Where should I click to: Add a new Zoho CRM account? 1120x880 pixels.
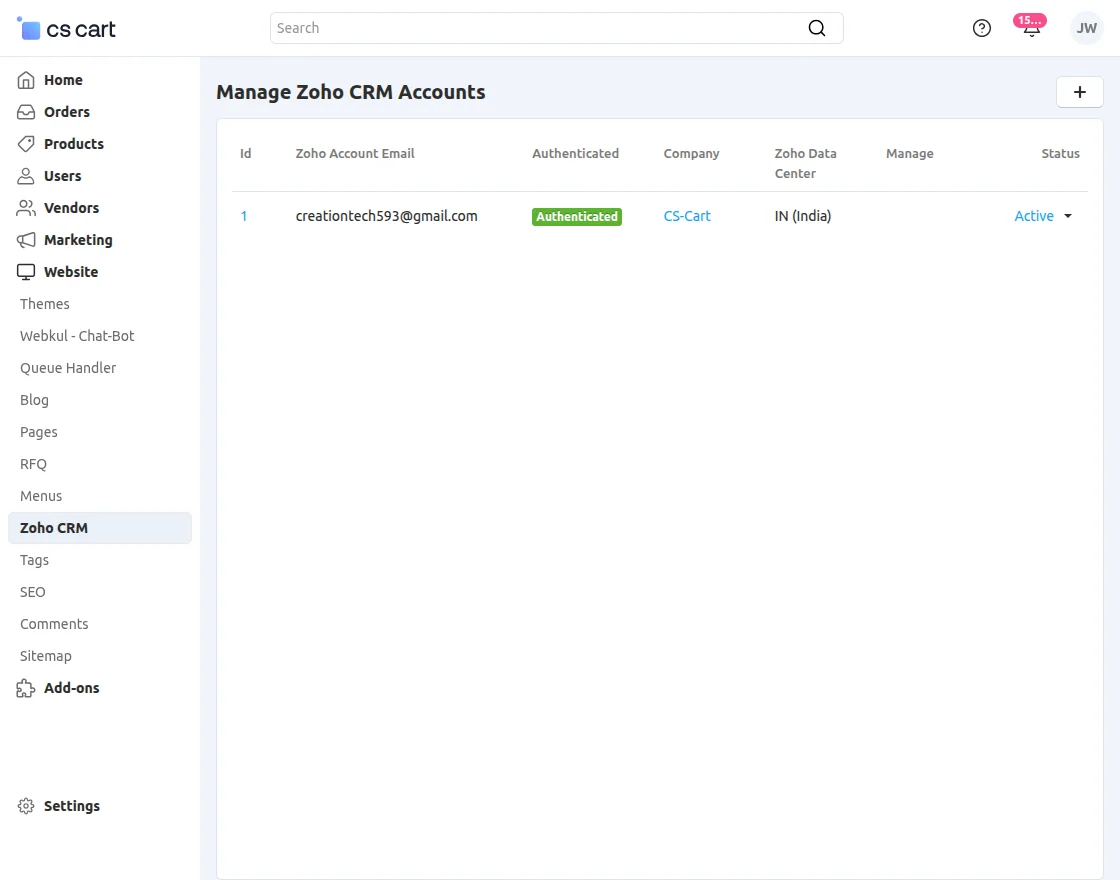coord(1079,91)
